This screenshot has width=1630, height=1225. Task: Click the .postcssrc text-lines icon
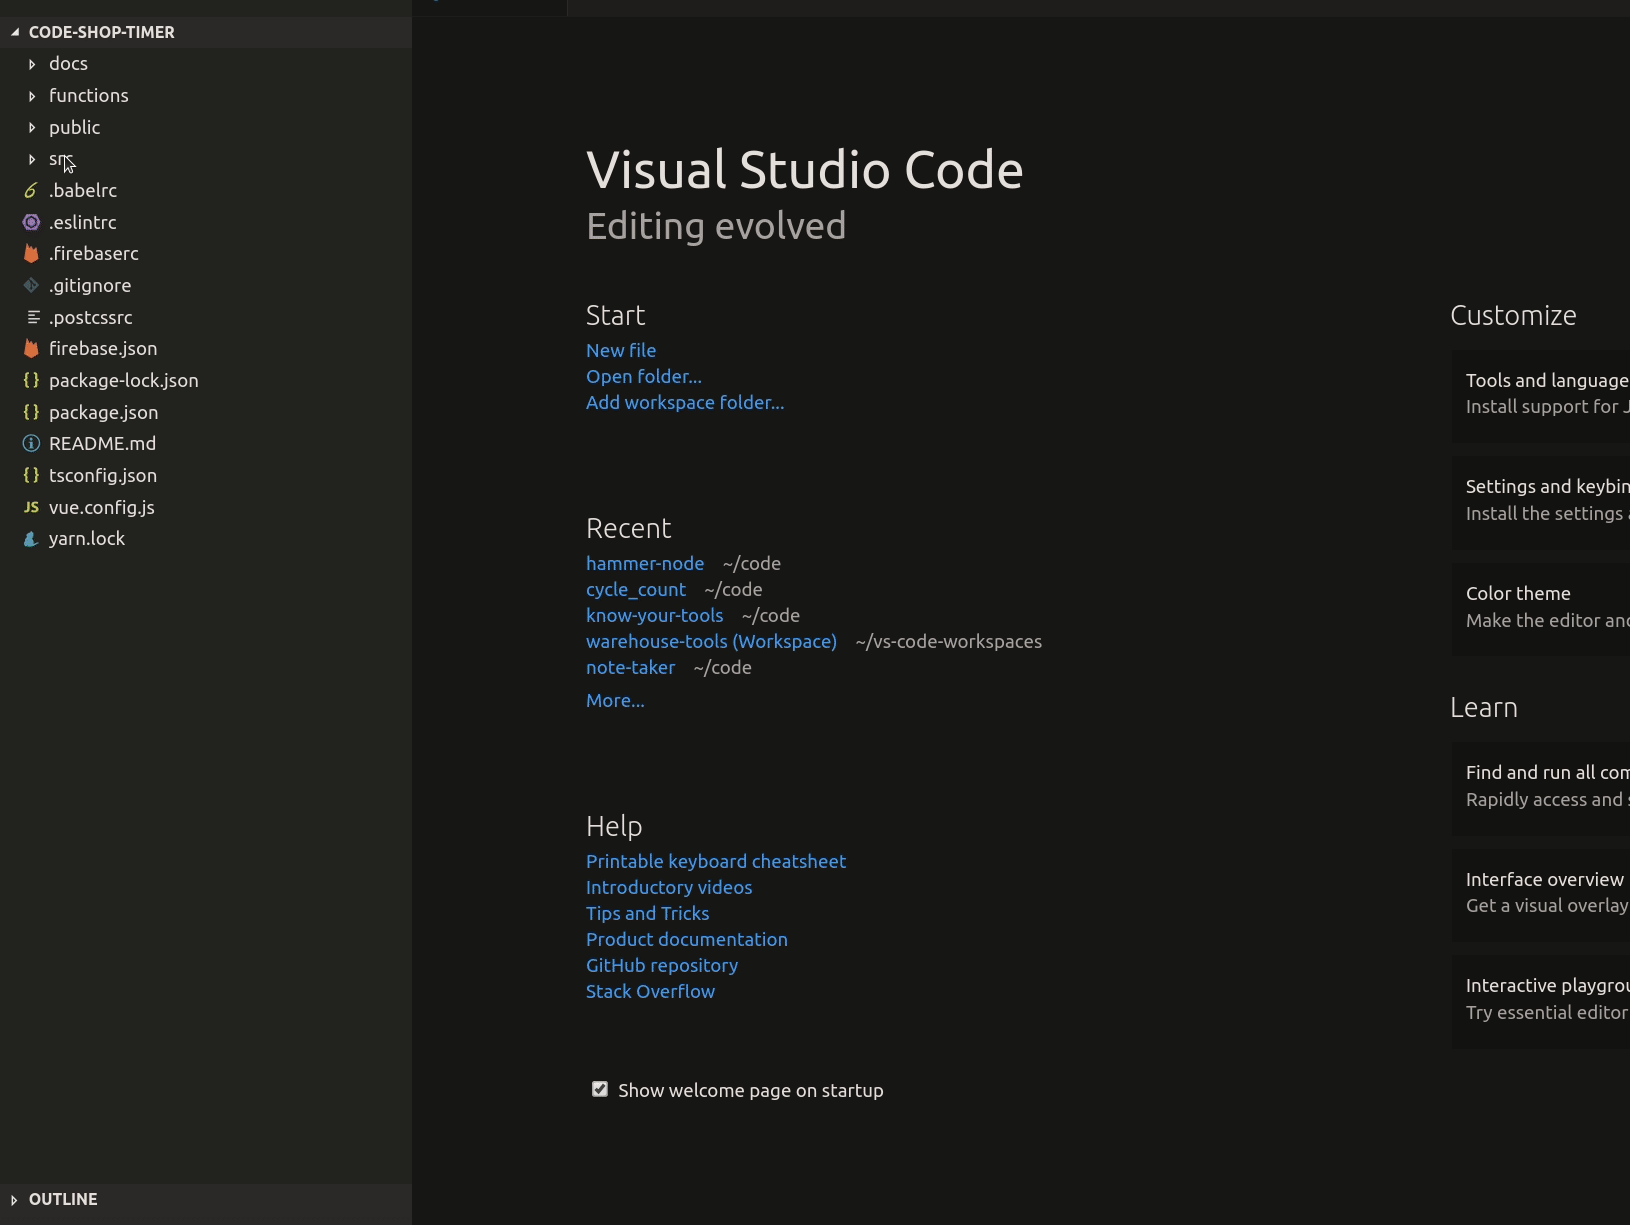(x=33, y=317)
